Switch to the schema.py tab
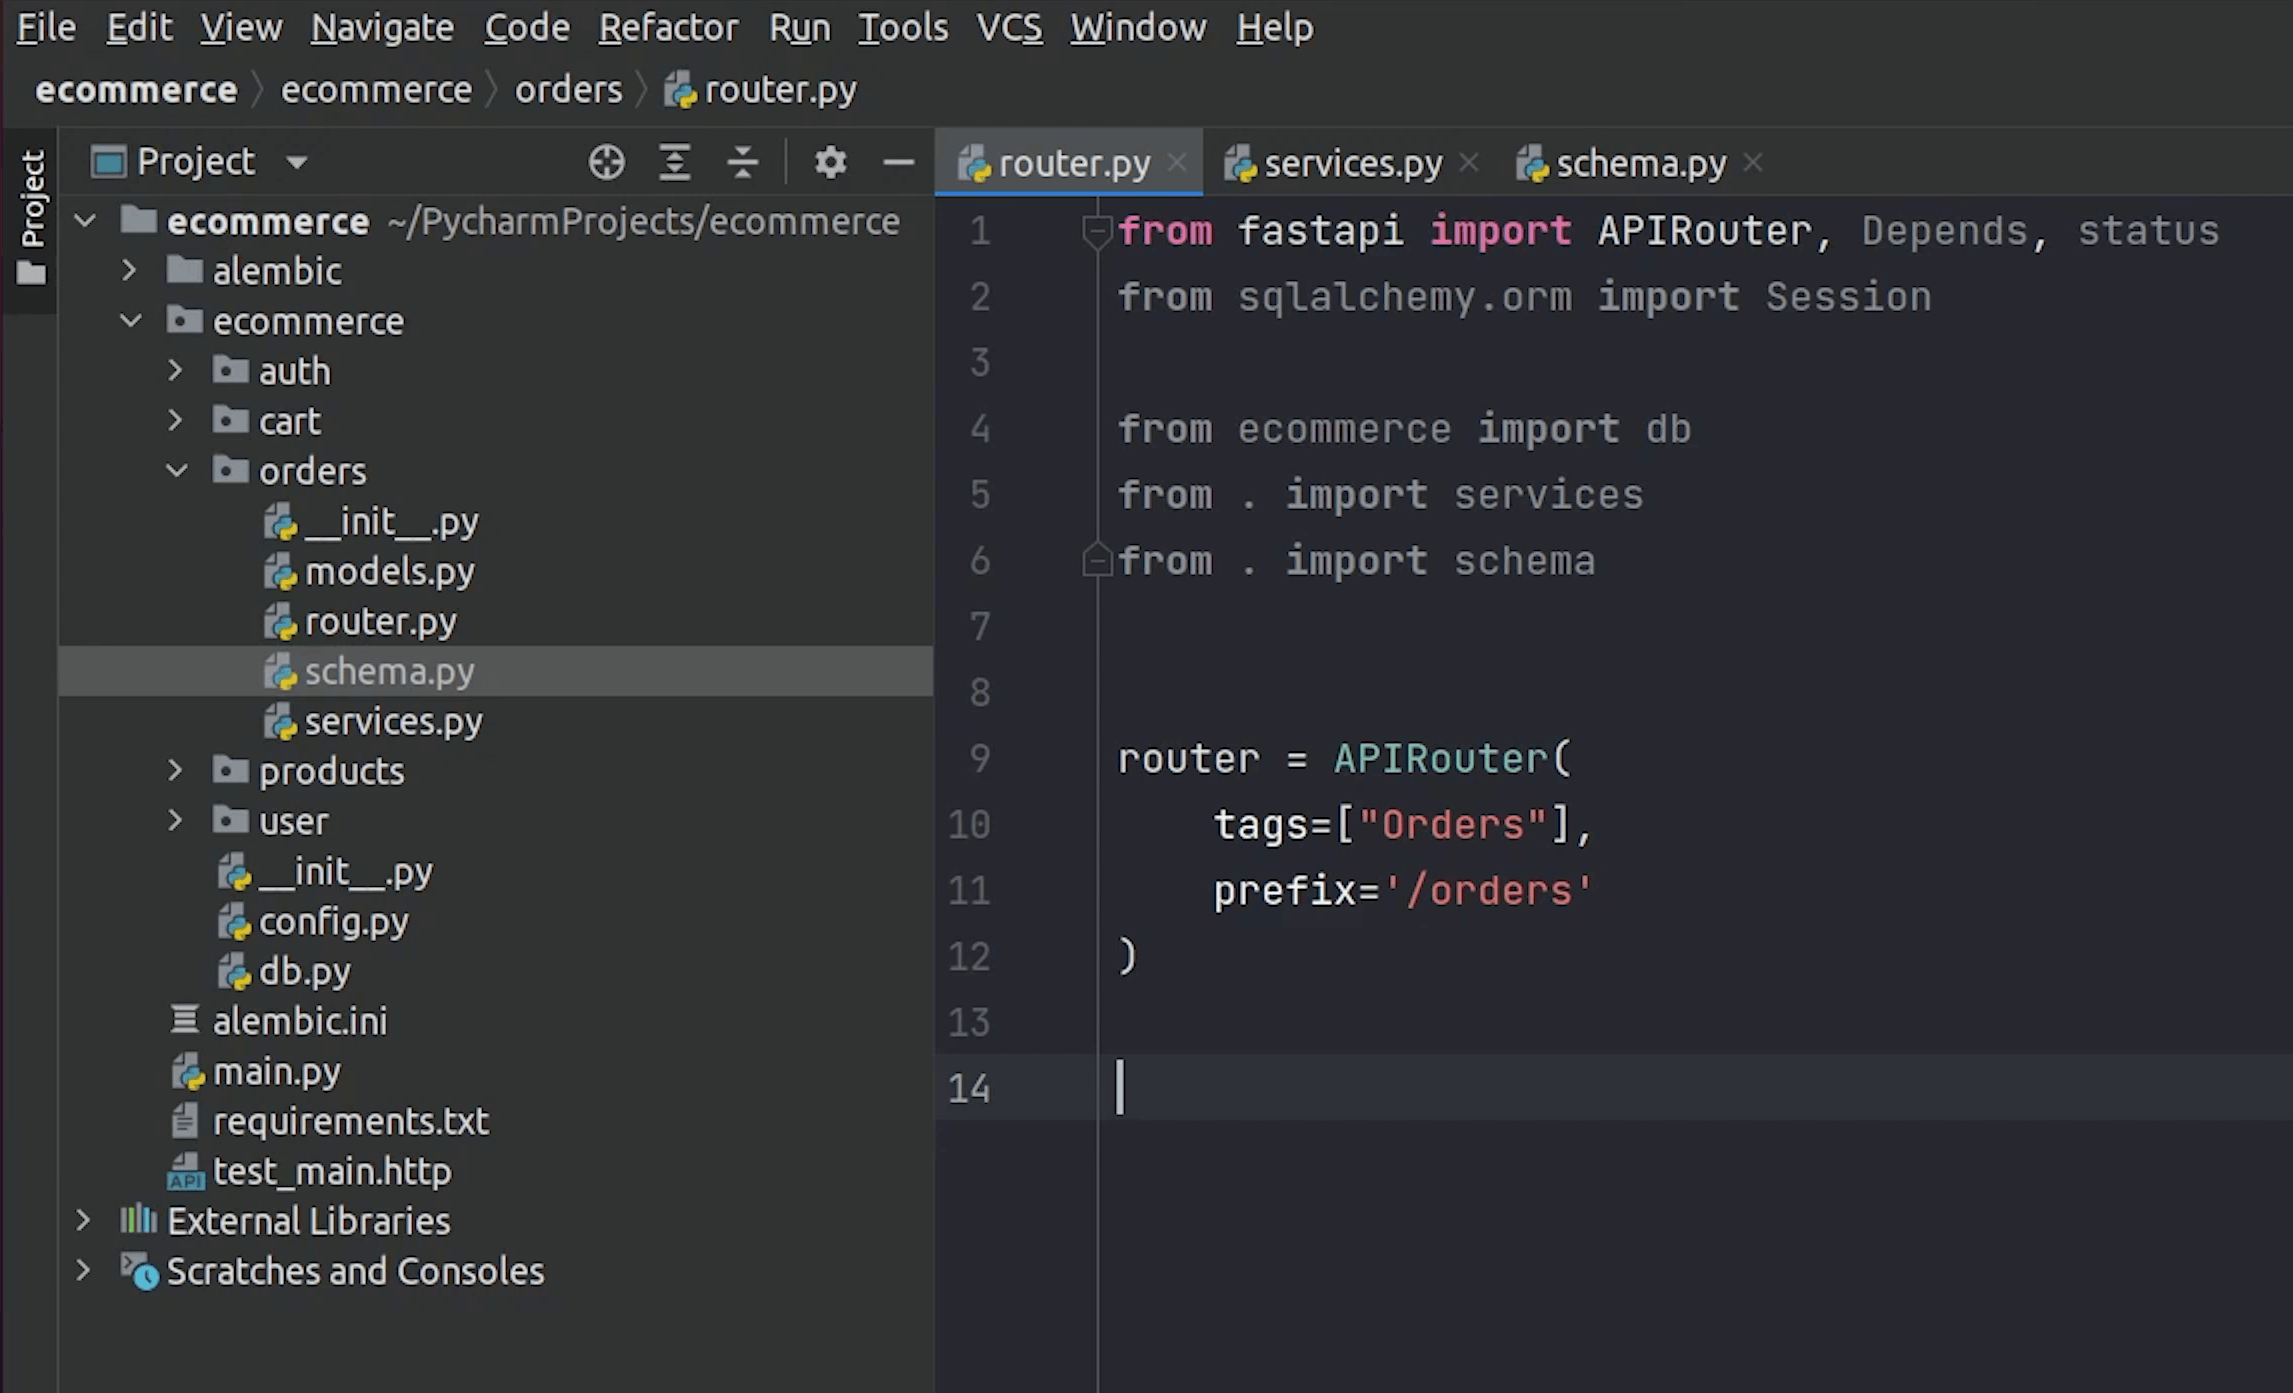2293x1393 pixels. coord(1640,163)
